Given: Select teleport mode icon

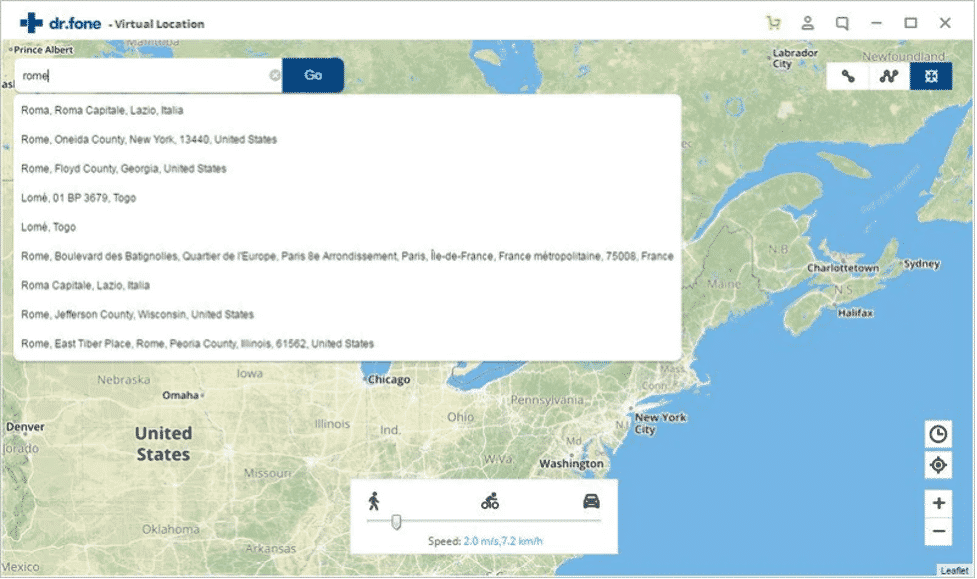Looking at the screenshot, I should tap(931, 76).
